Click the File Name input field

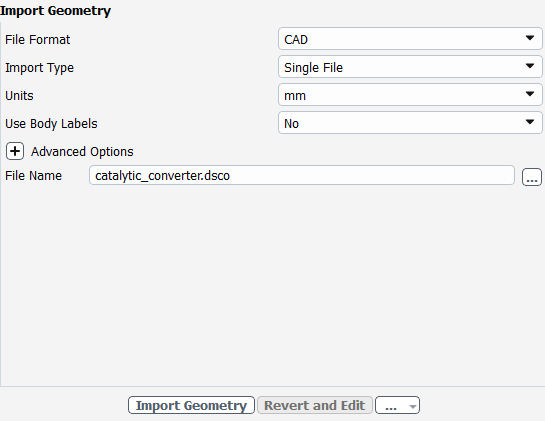302,175
